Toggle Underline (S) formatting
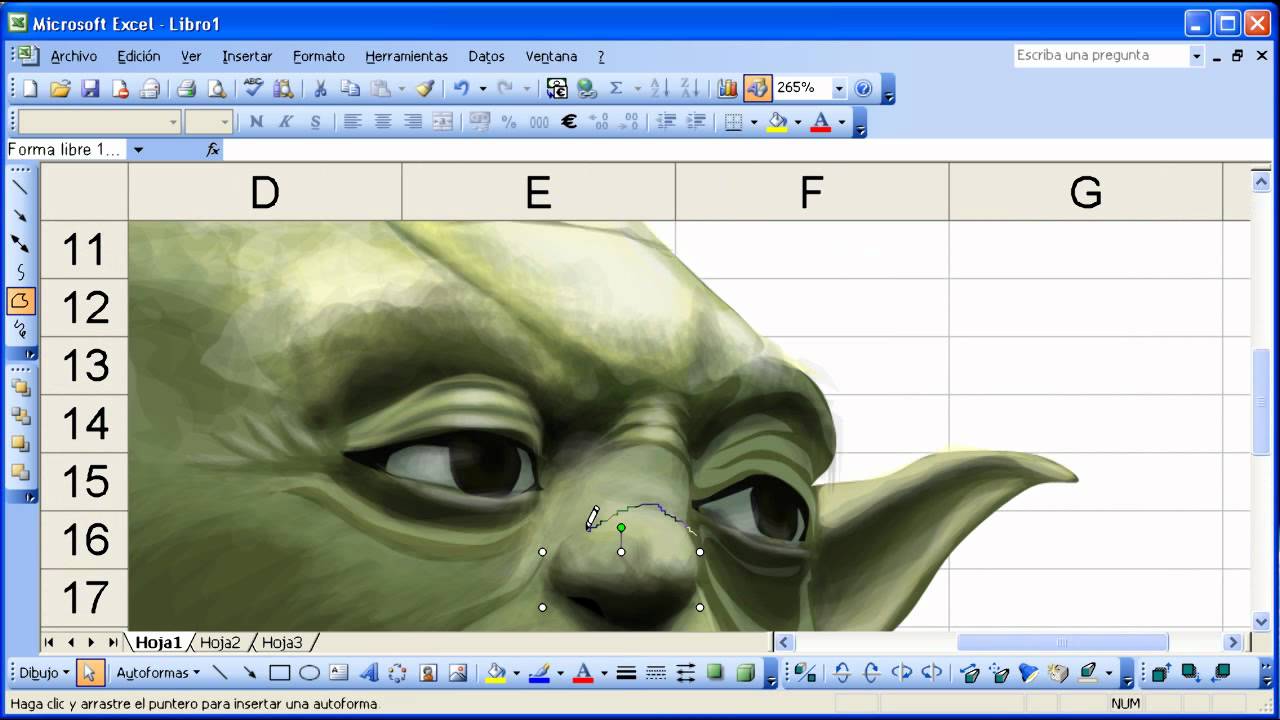 pos(316,122)
